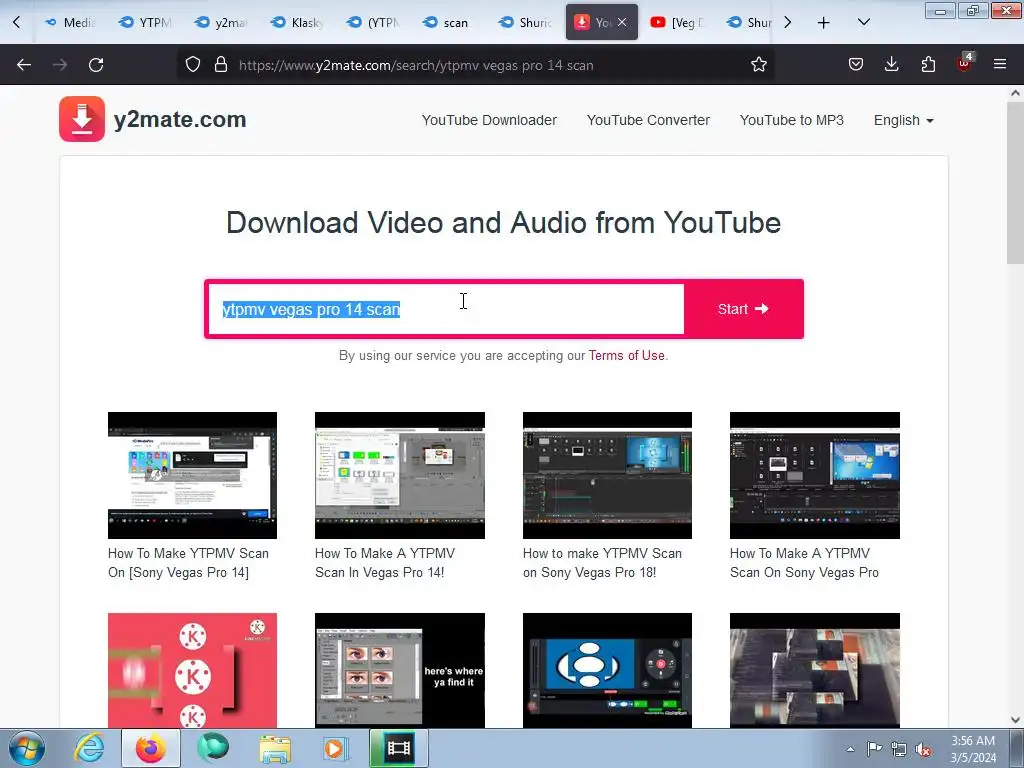Click the green globe browser taskbar icon

coord(213,748)
